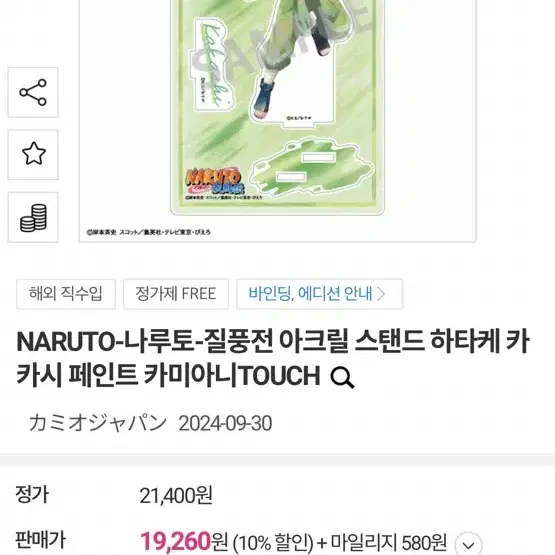
Task: Select the 해외 직수입 tag
Action: point(66,294)
